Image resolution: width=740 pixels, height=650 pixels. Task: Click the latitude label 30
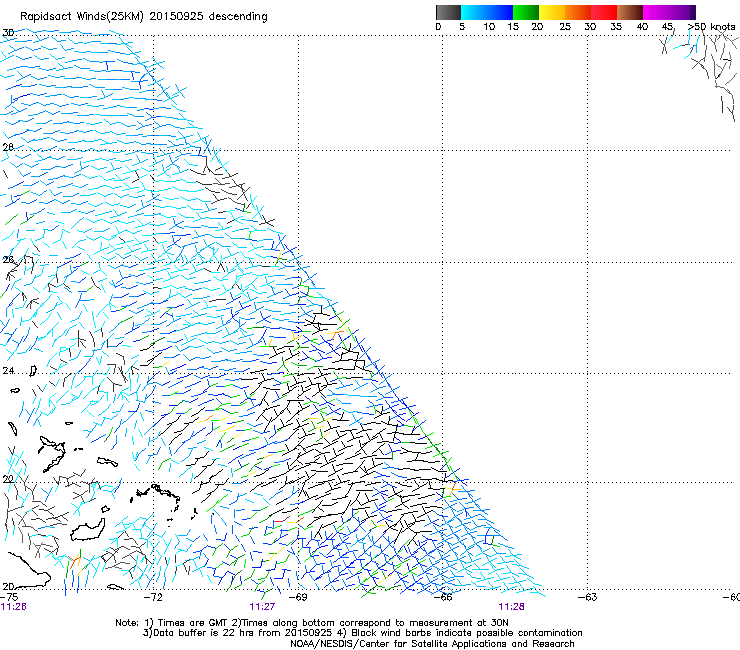[8, 33]
